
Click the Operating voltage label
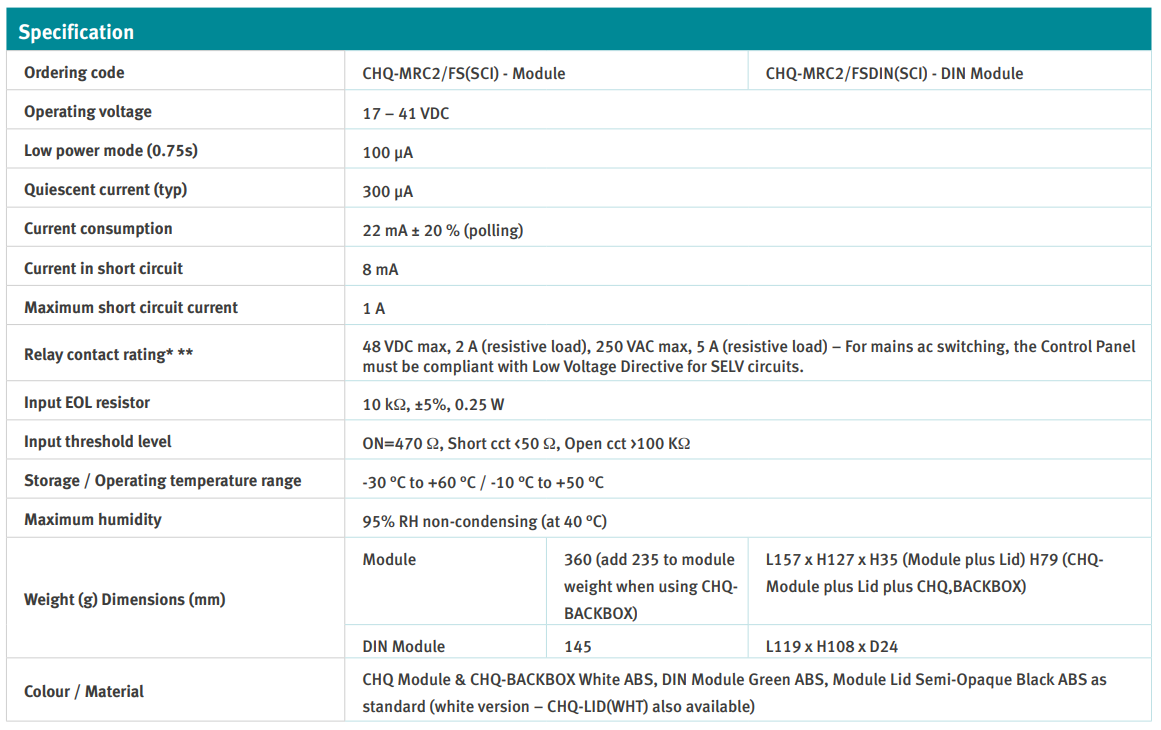click(x=88, y=112)
